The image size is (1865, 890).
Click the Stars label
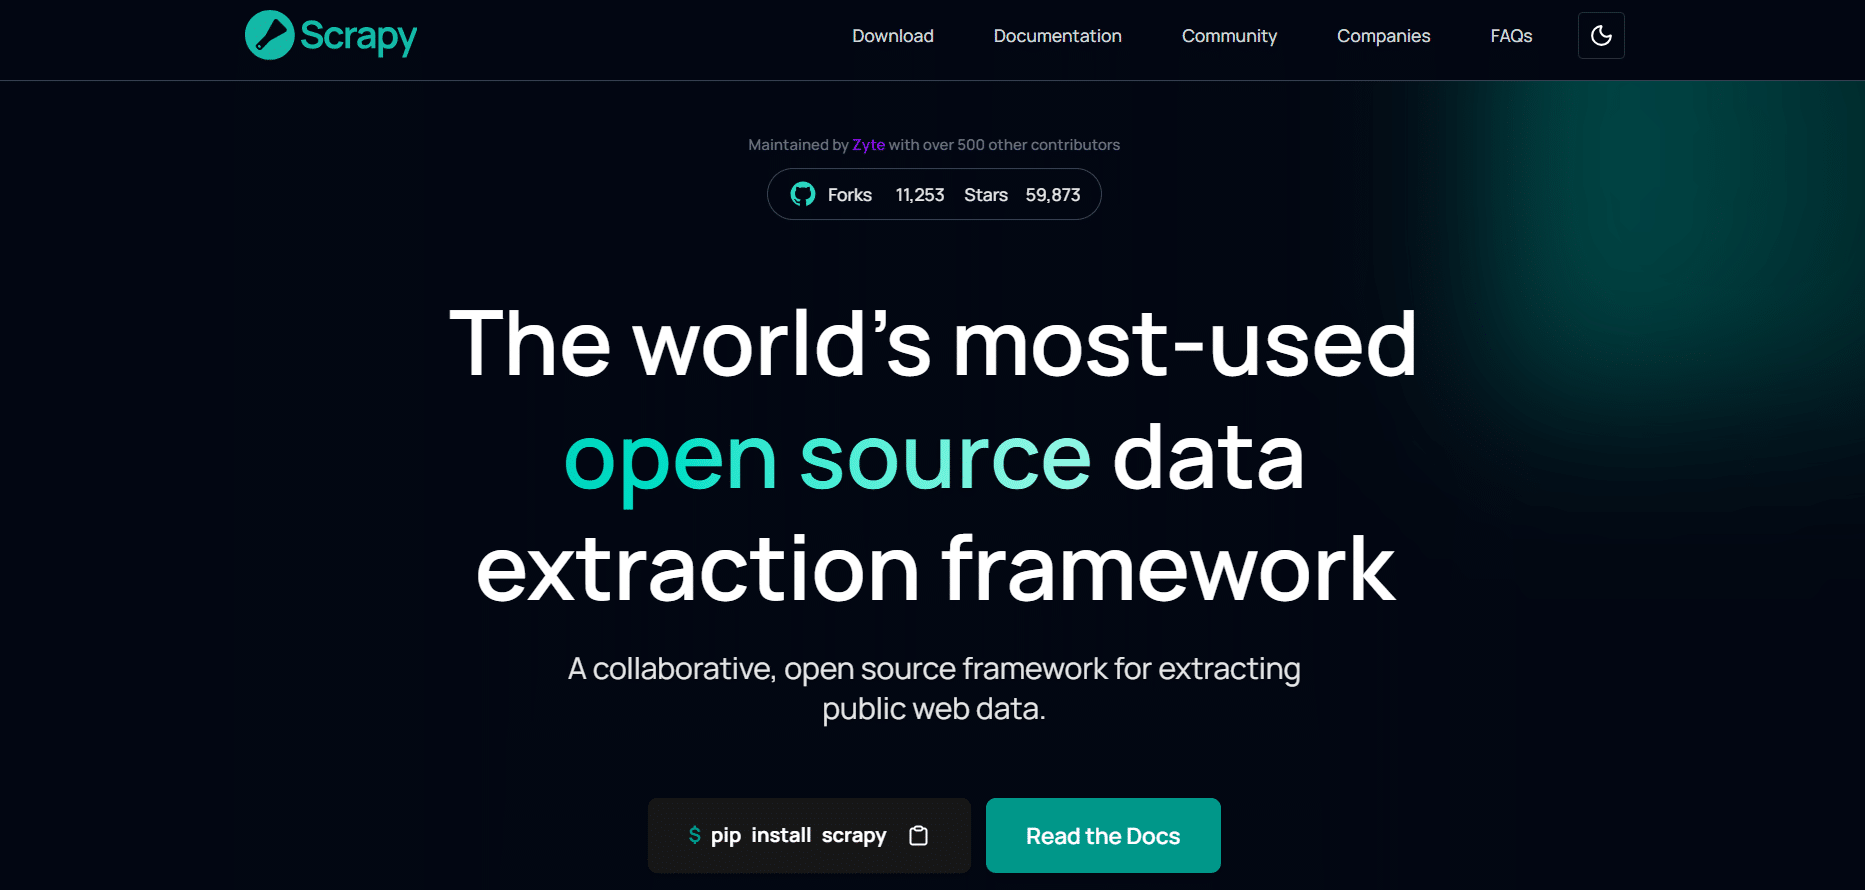point(986,195)
